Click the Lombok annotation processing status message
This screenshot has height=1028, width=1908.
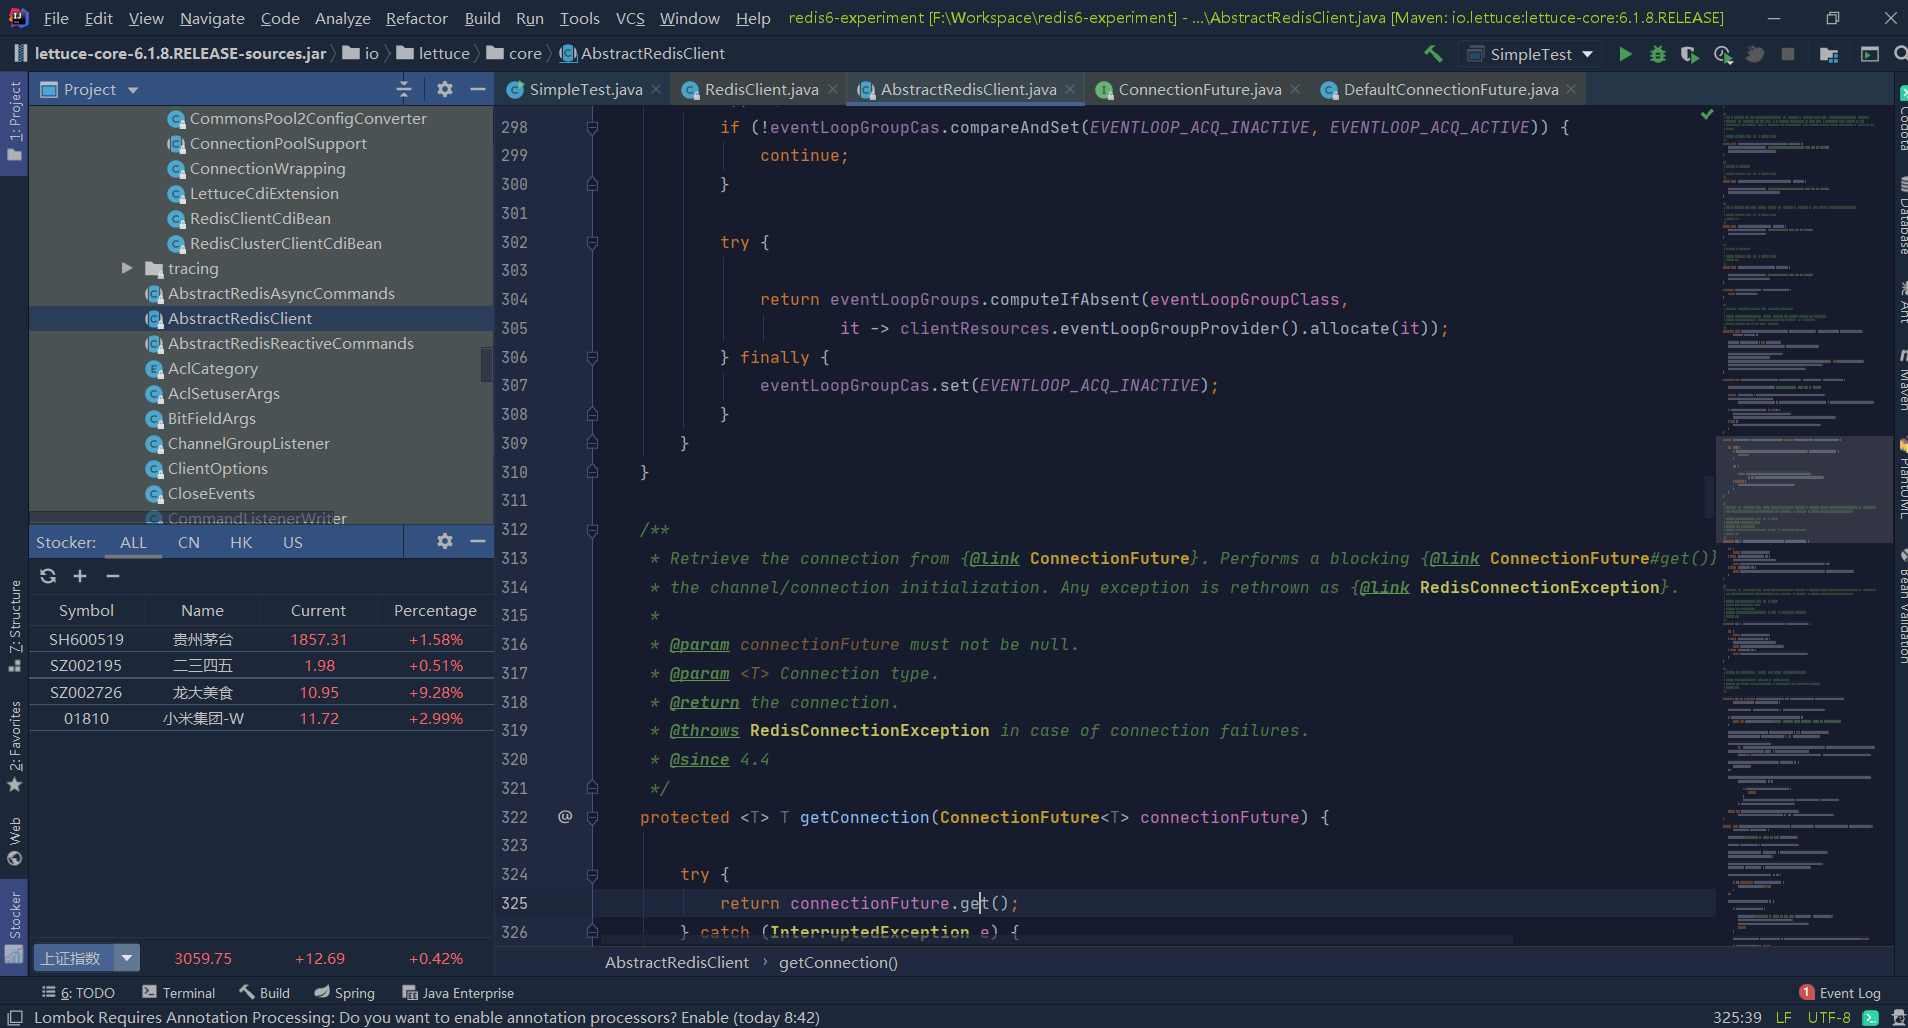427,1017
